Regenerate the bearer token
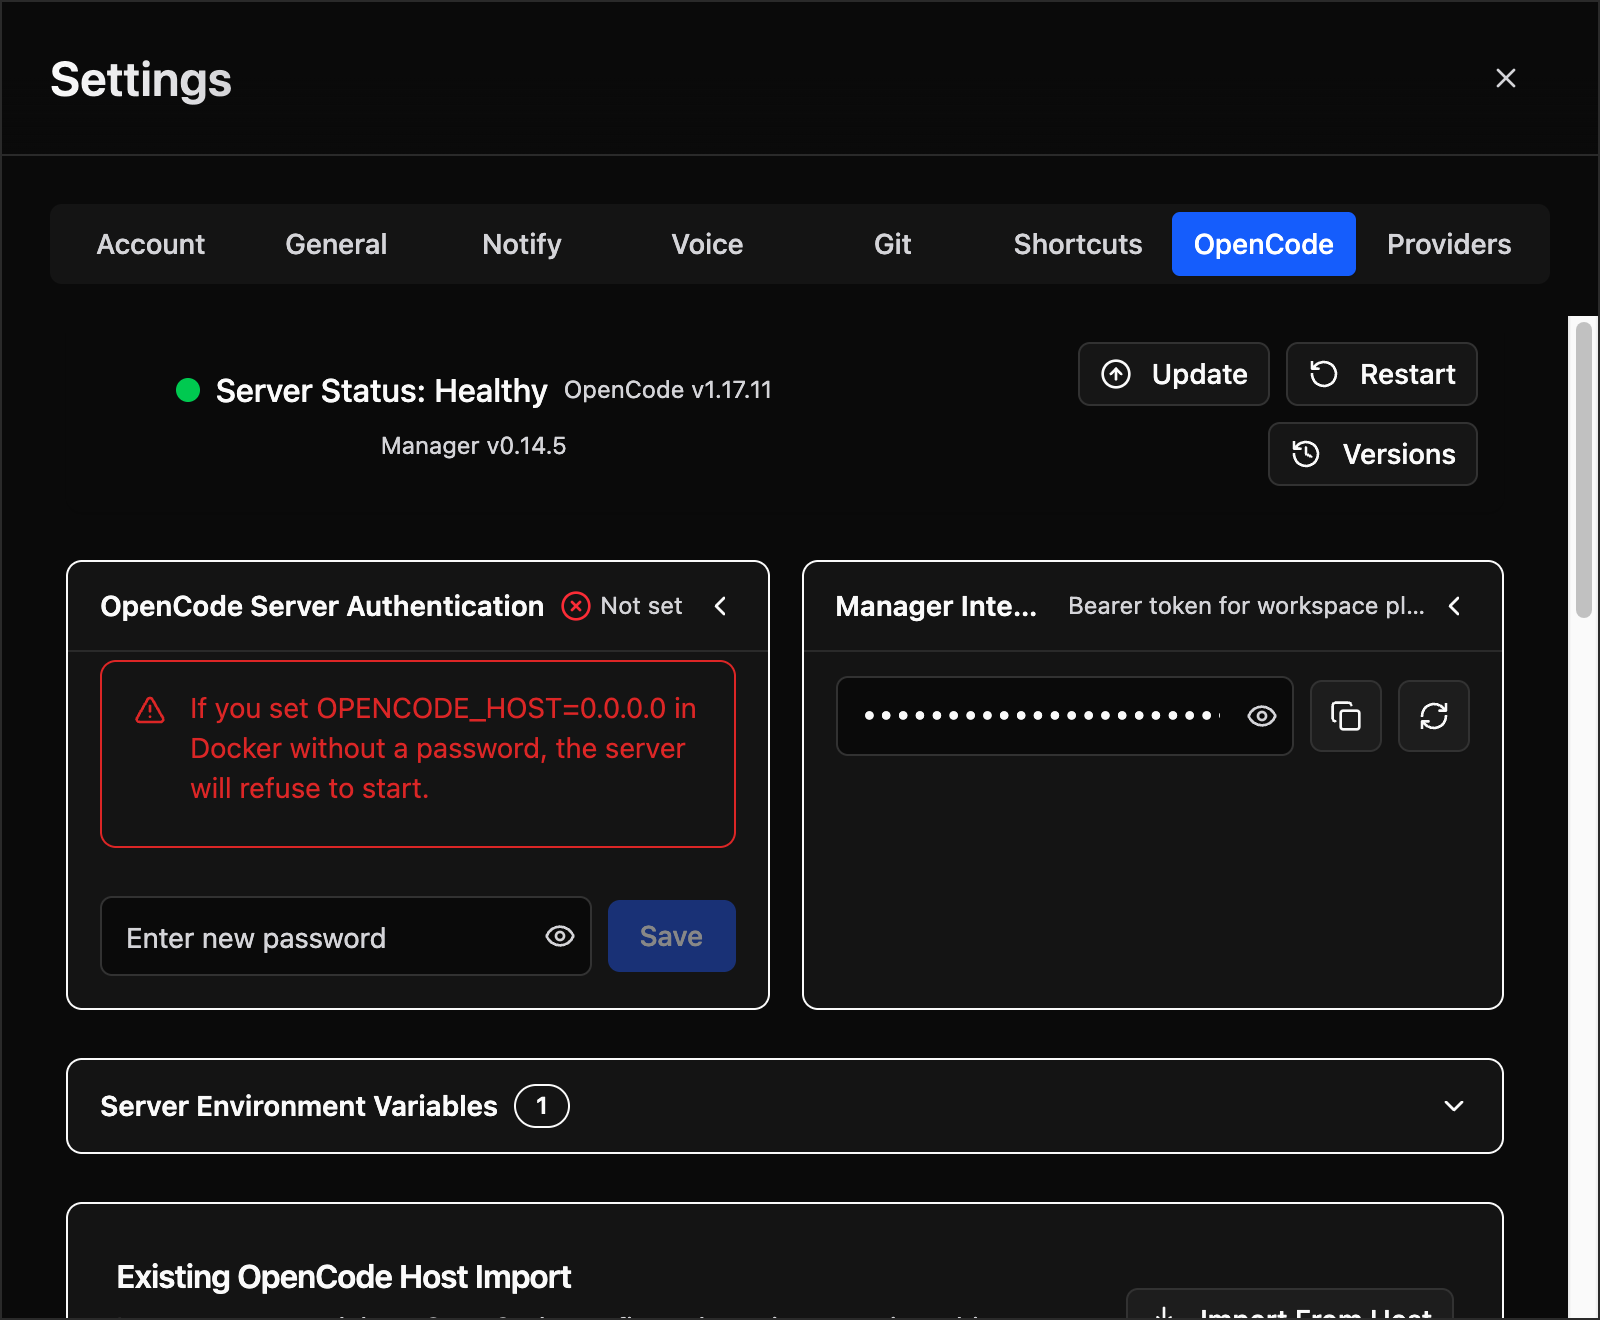1600x1320 pixels. [1434, 716]
